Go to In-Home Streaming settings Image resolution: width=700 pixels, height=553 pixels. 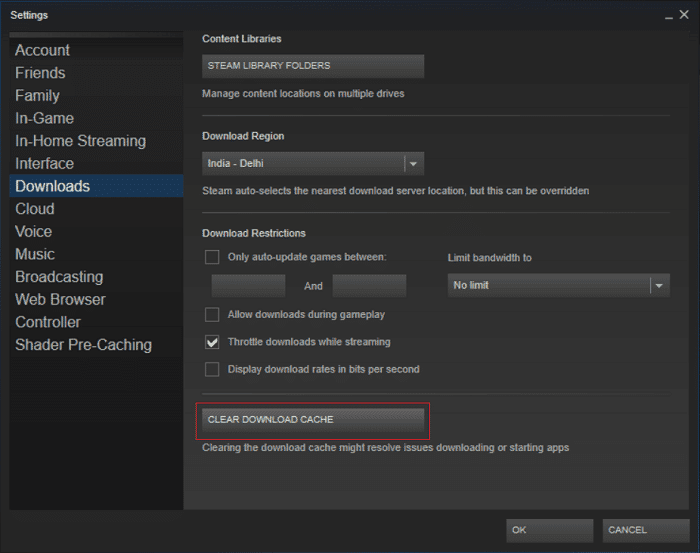[80, 141]
